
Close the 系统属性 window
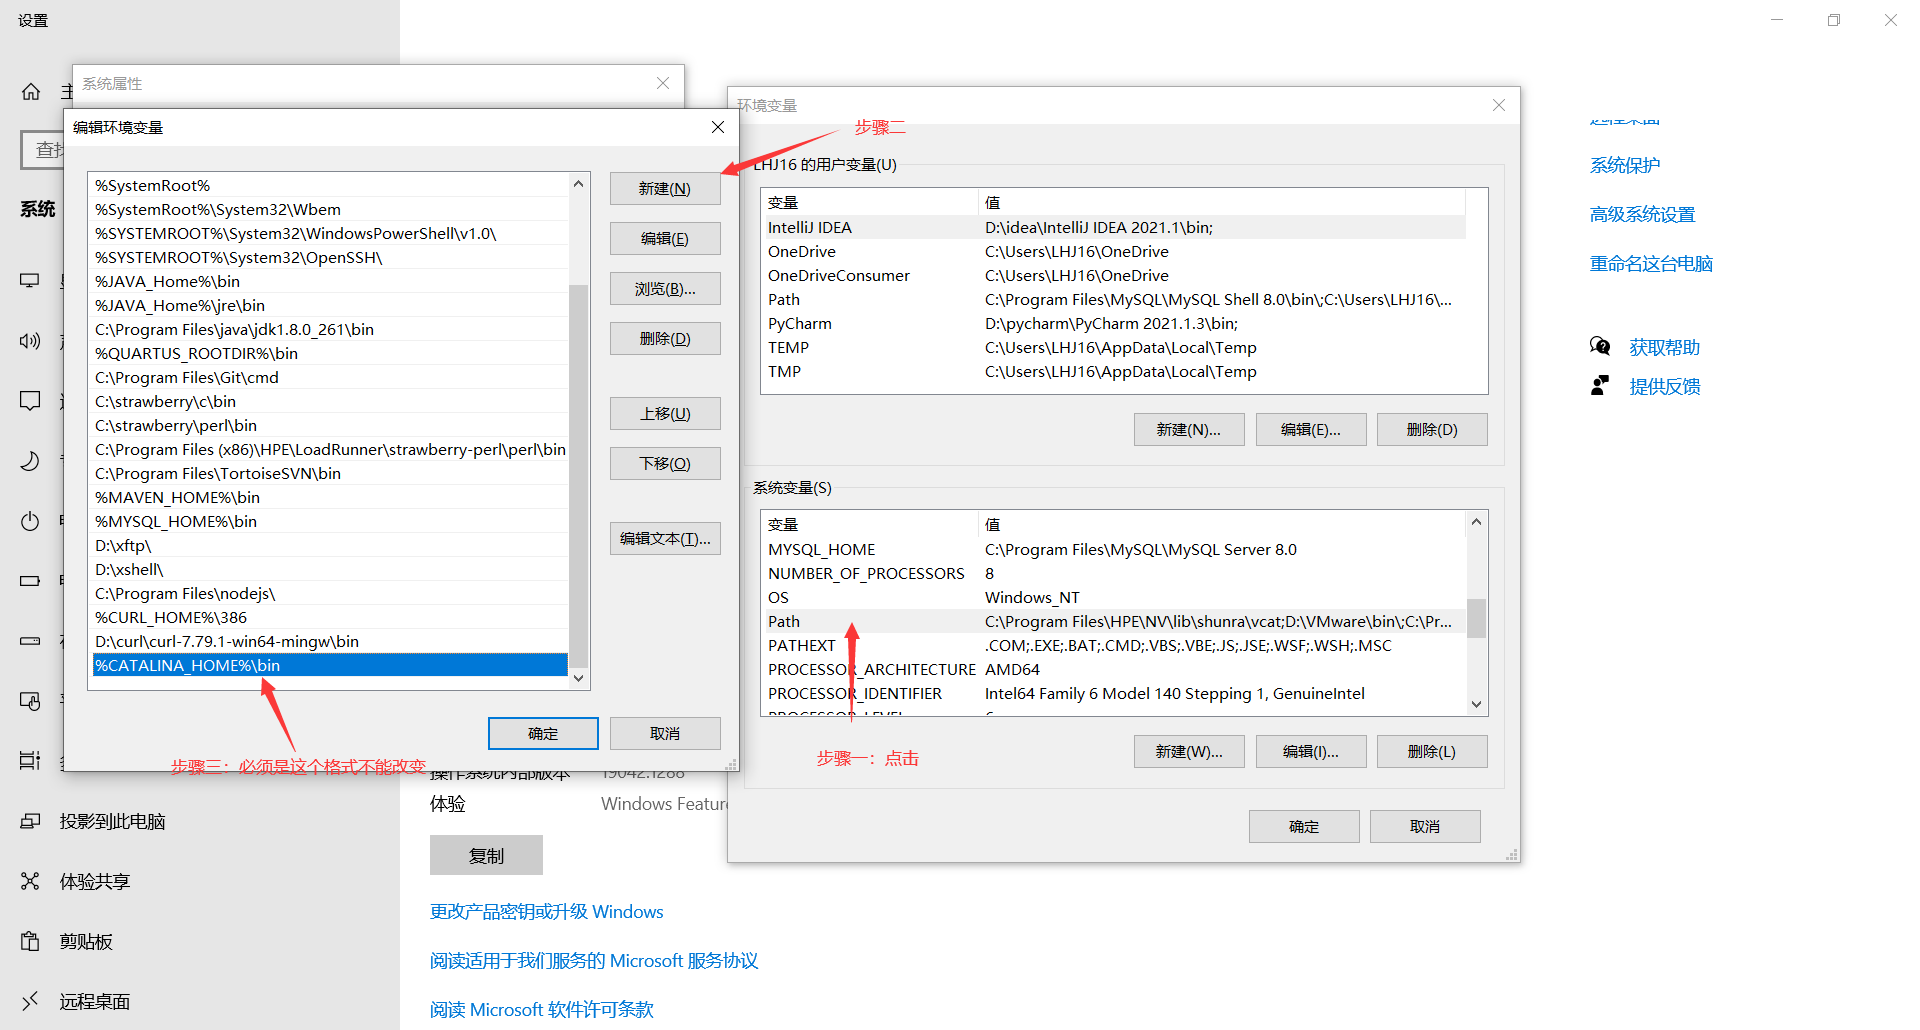663,83
